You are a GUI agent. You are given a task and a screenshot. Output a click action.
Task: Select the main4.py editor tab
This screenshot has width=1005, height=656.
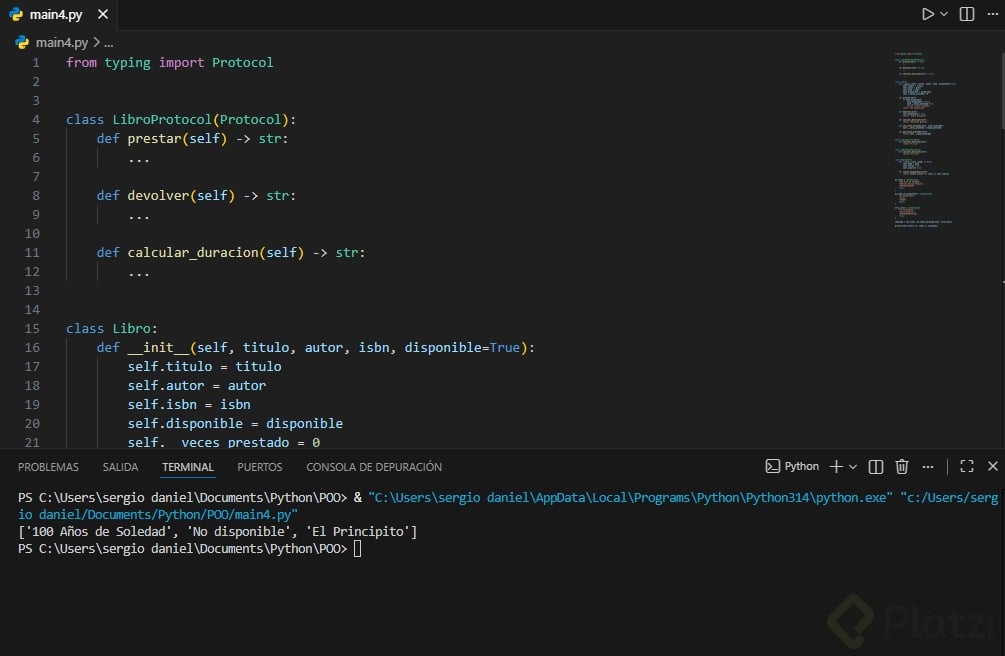[56, 15]
